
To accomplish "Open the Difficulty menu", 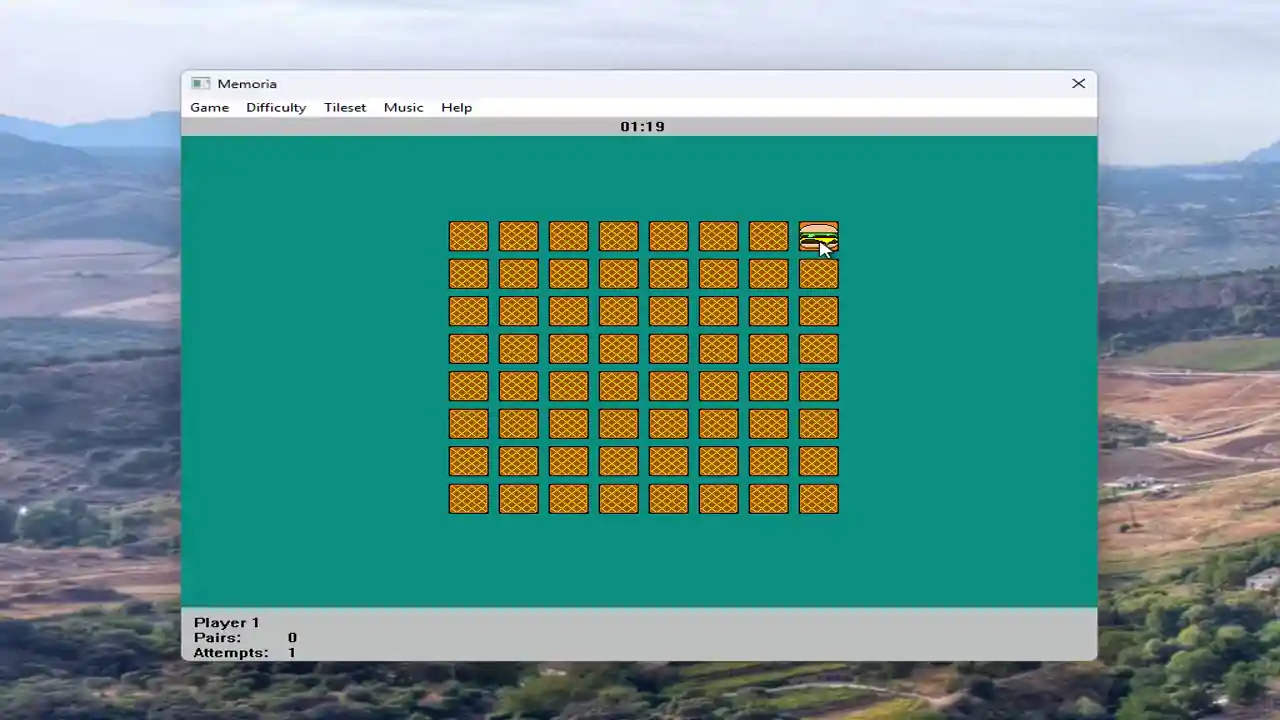I will (276, 107).
